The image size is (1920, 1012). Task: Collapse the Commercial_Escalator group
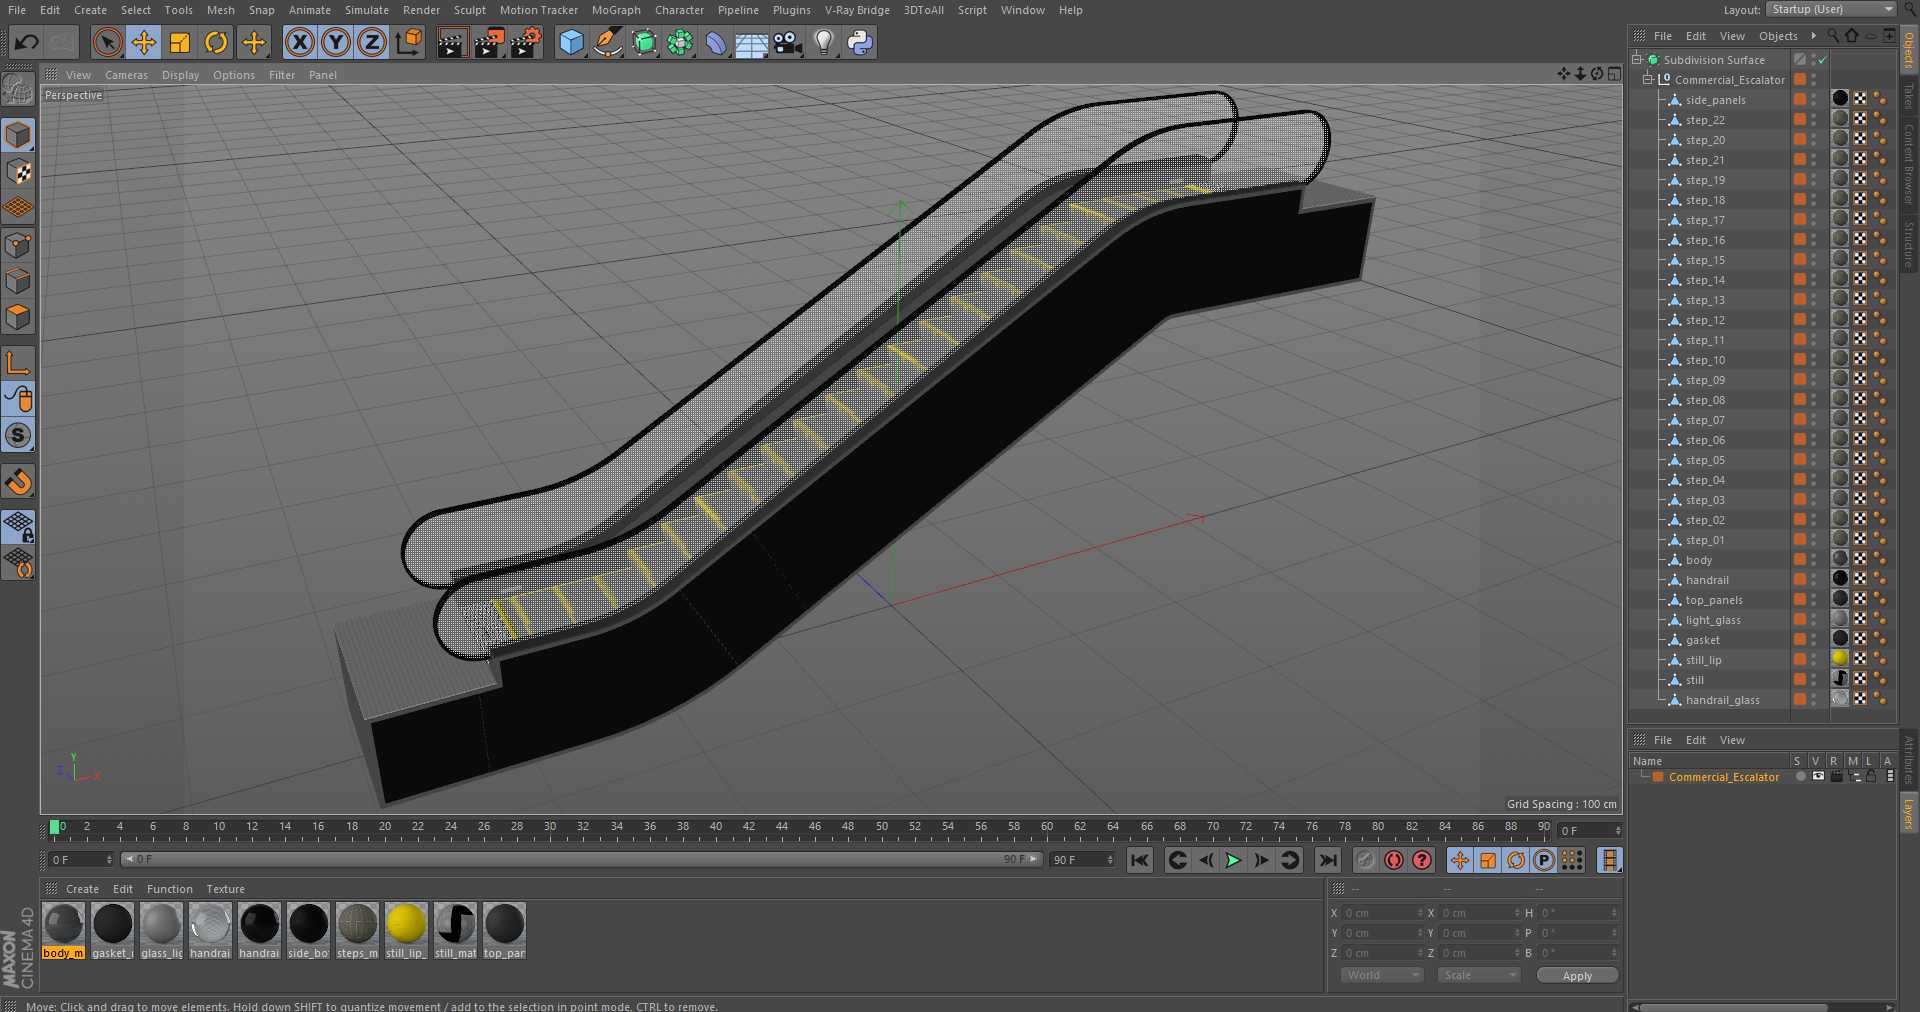point(1648,79)
